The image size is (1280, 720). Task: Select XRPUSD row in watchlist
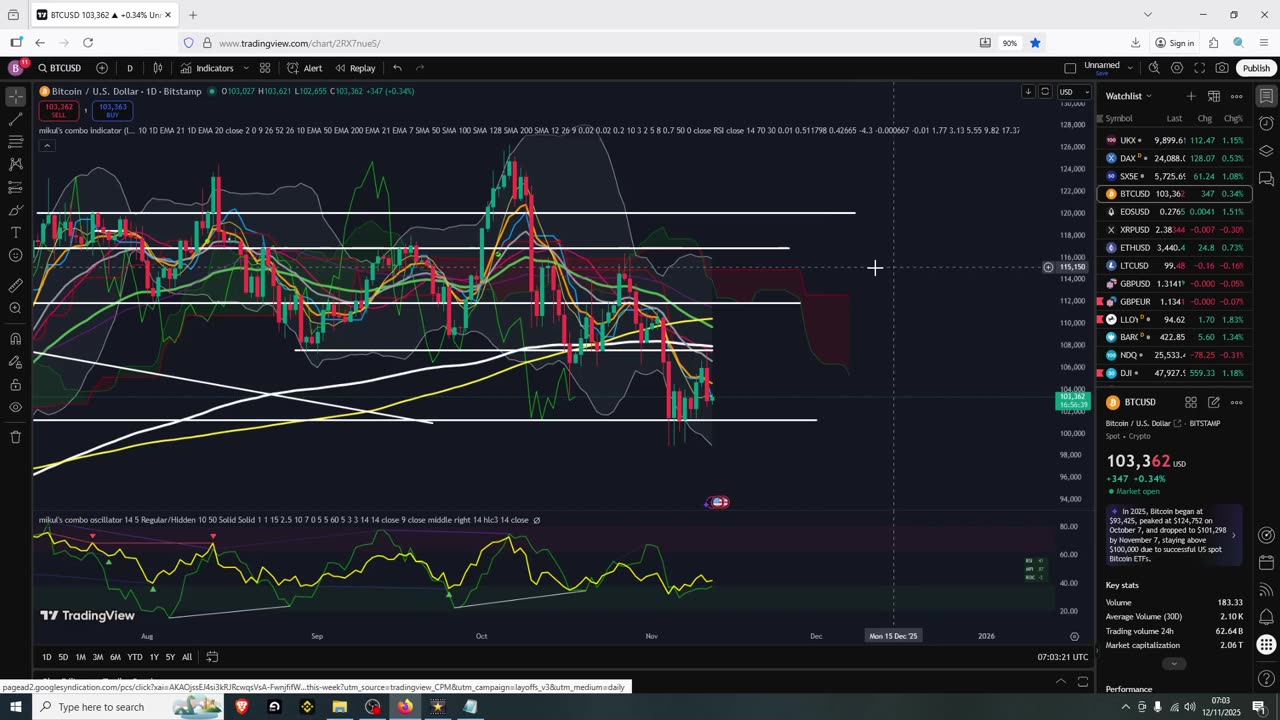pos(1174,230)
